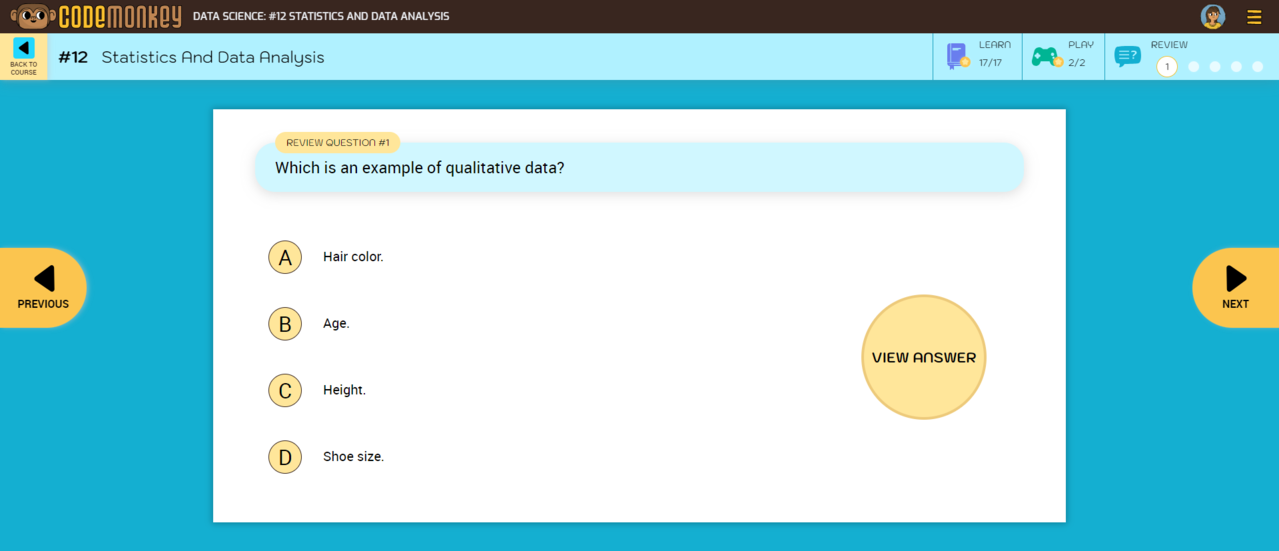1279x551 pixels.
Task: Open the user profile avatar
Action: click(1213, 16)
